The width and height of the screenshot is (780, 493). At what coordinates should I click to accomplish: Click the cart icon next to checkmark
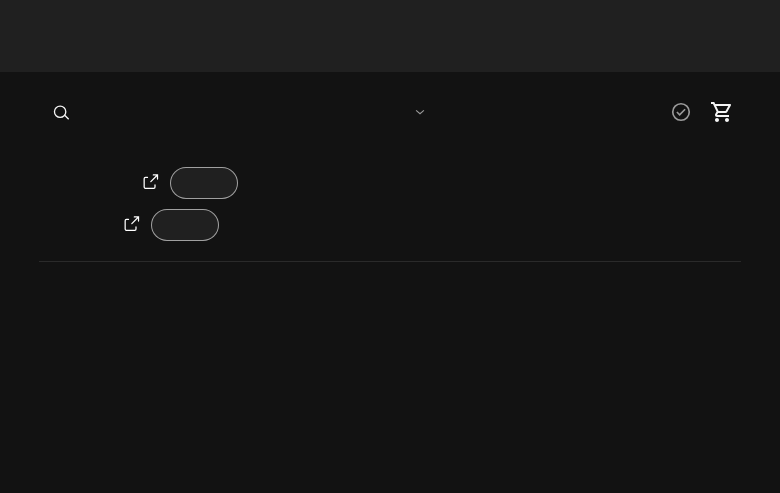tap(721, 112)
